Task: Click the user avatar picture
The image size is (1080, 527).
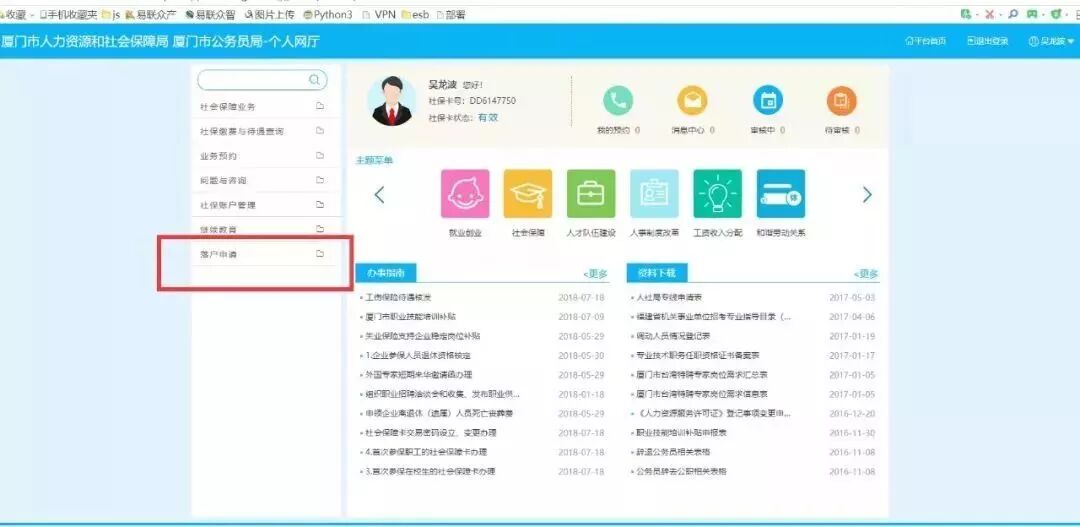Action: 391,101
